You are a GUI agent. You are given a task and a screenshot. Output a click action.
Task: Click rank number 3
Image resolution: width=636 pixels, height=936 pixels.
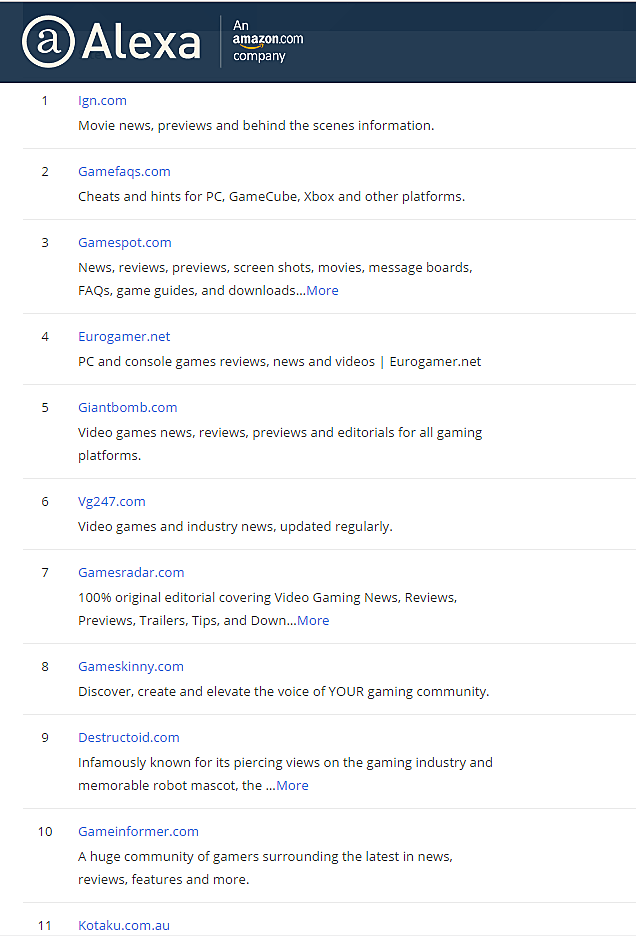click(45, 243)
